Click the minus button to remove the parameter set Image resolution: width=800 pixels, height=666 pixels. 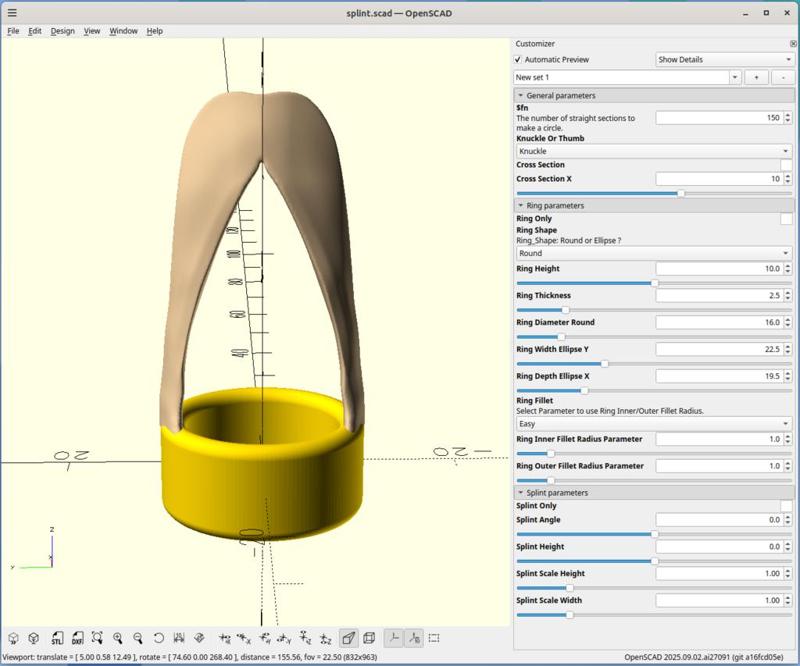[x=784, y=77]
